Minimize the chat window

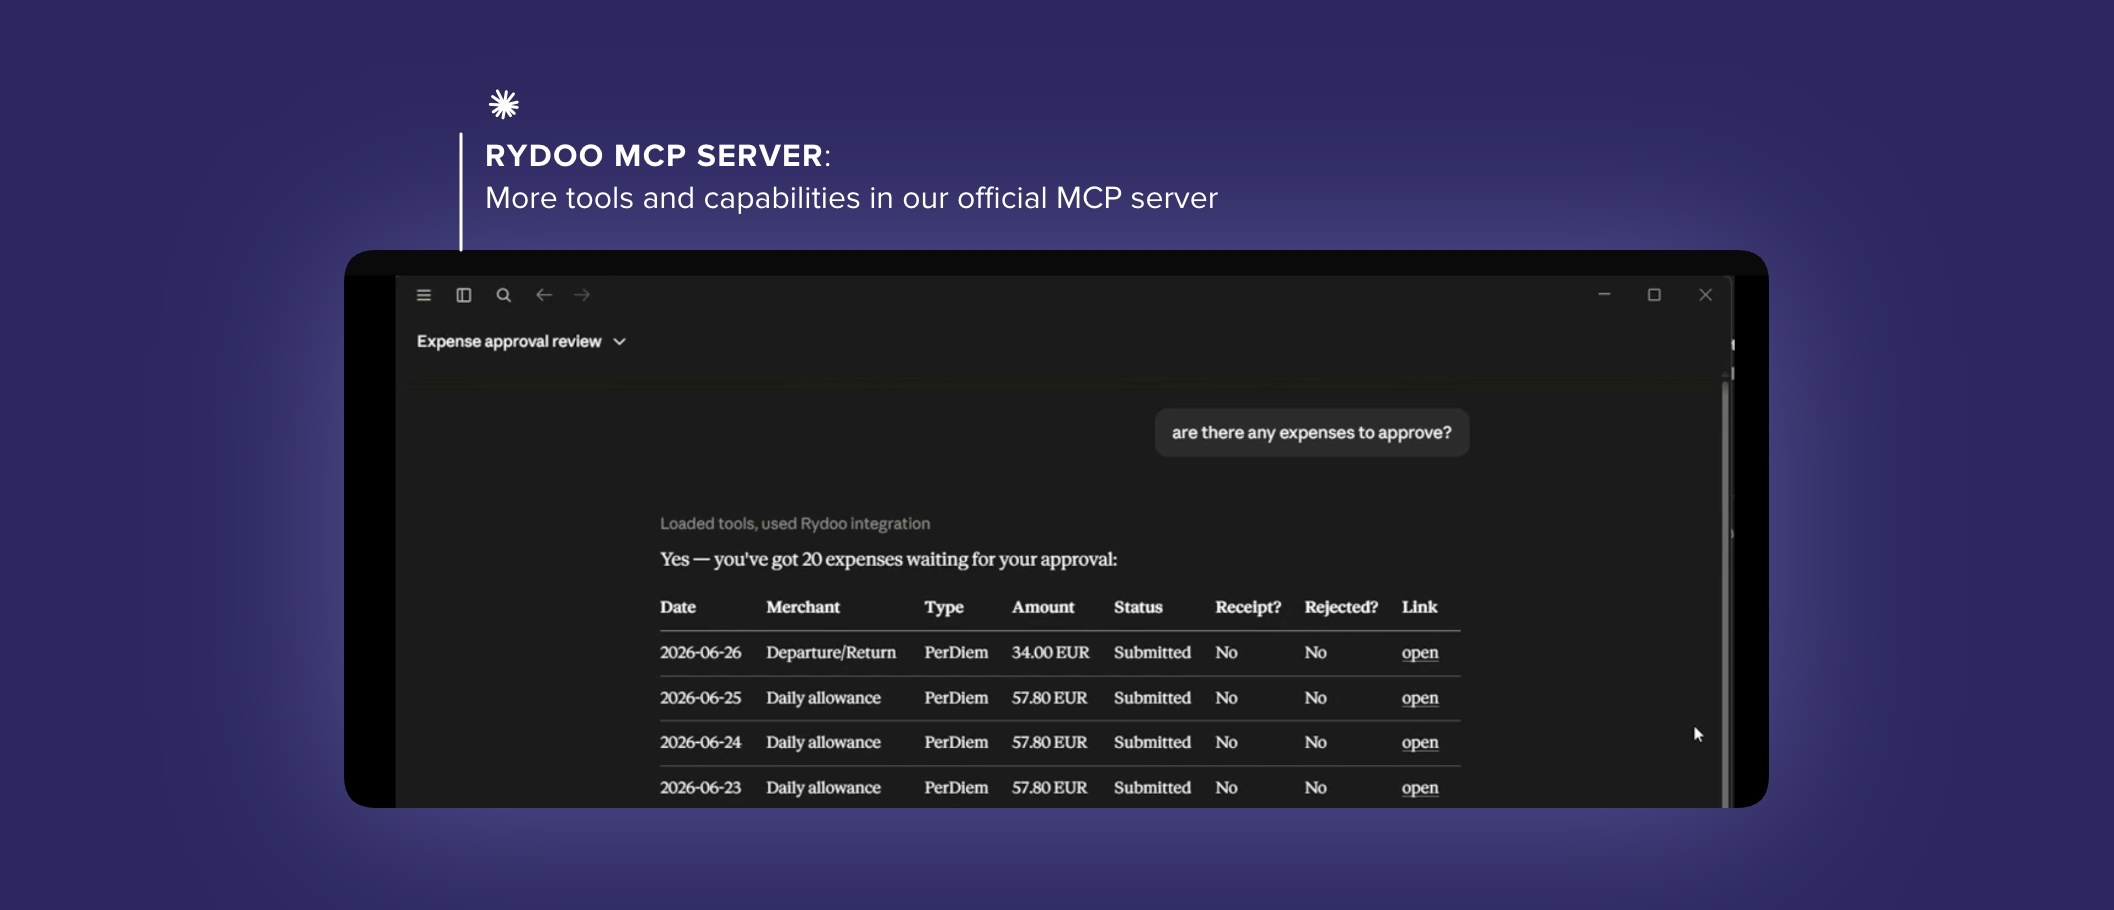click(x=1604, y=294)
